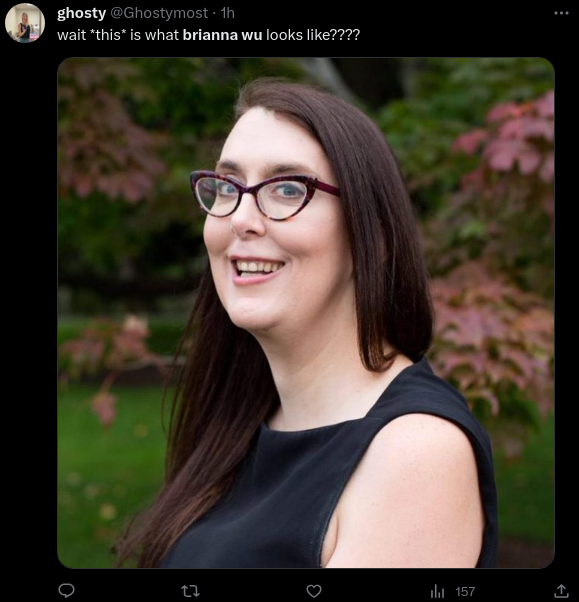Click the "1h" post timestamp
This screenshot has width=579, height=602.
click(x=228, y=13)
